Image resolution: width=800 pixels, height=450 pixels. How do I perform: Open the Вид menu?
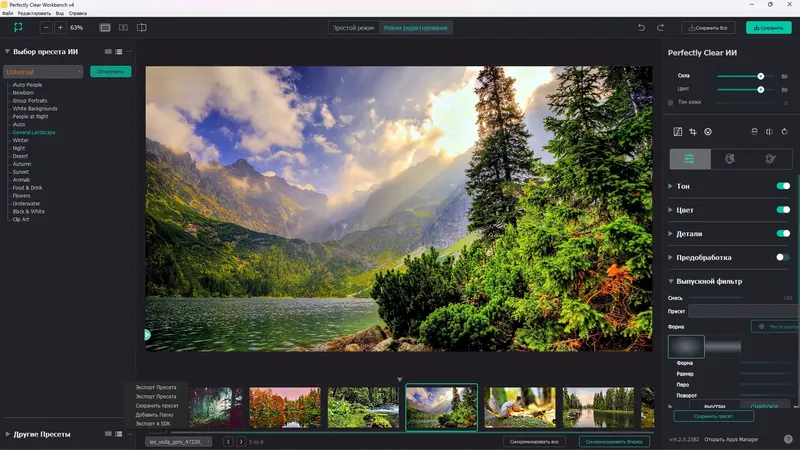point(60,13)
